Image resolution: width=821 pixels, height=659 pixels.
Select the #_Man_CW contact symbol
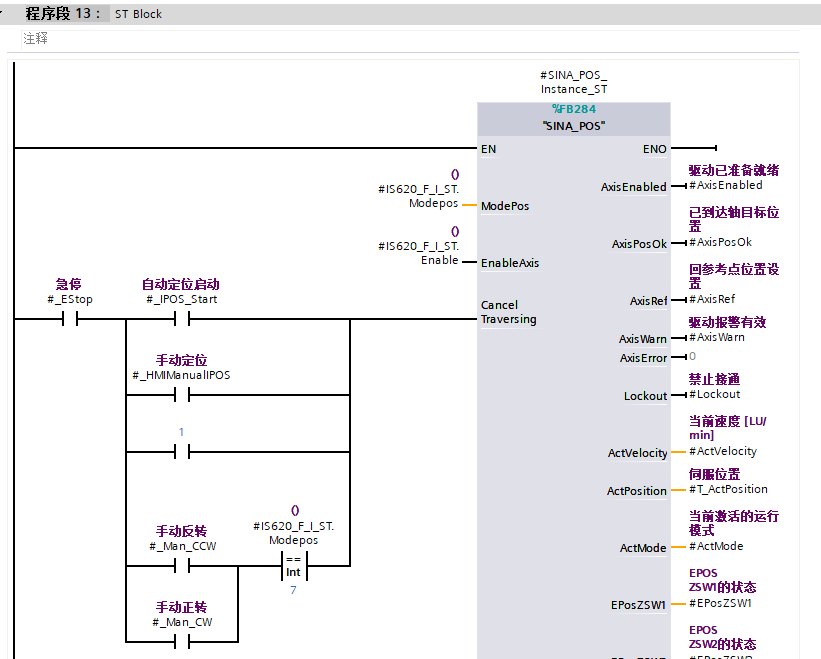click(181, 641)
